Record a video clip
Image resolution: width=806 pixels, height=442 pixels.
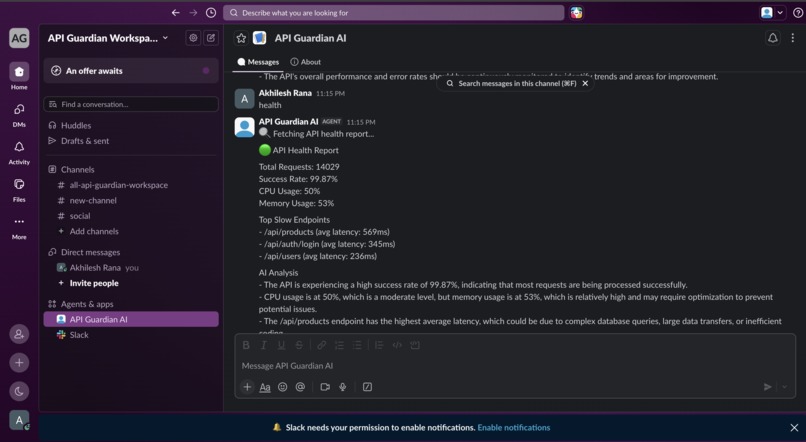tap(325, 387)
